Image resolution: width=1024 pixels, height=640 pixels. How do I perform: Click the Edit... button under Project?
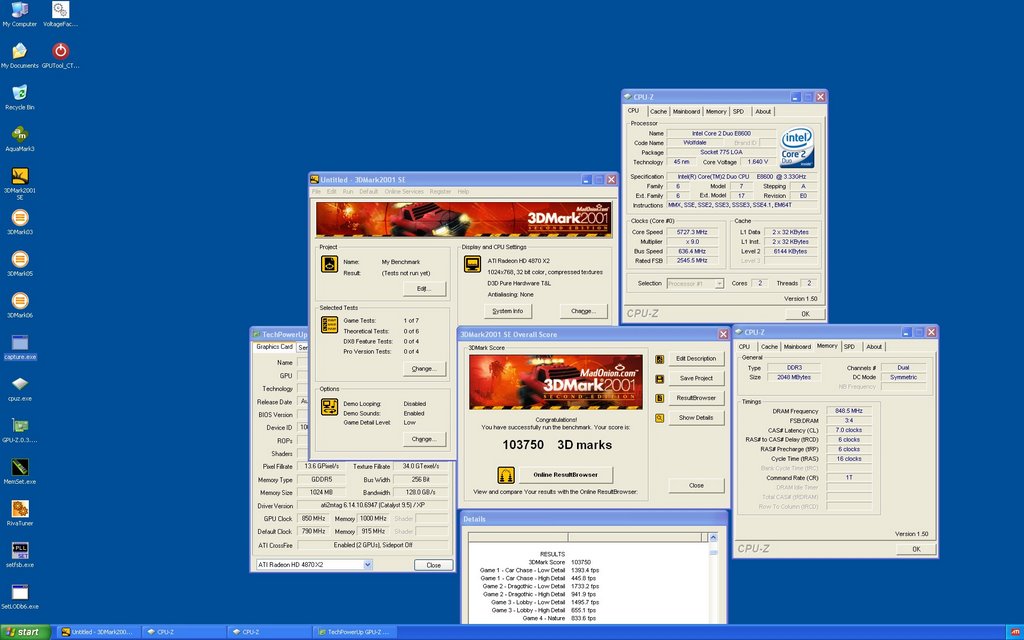424,289
